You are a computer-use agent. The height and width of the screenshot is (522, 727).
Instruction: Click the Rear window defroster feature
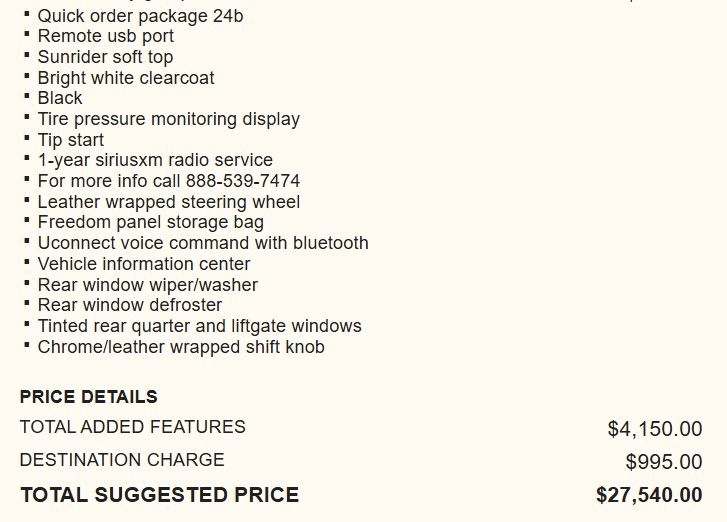click(130, 305)
